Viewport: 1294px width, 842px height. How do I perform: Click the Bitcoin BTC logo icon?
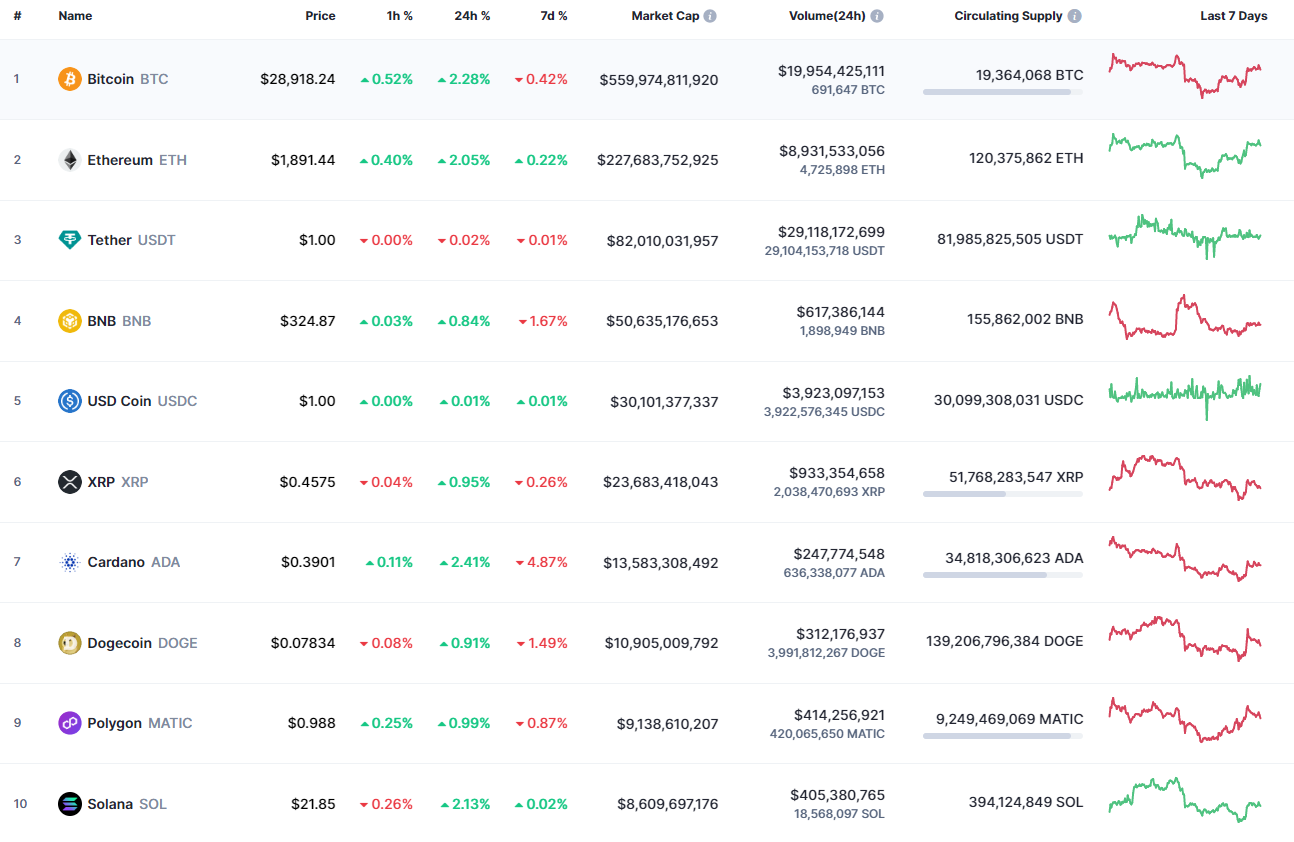68,78
